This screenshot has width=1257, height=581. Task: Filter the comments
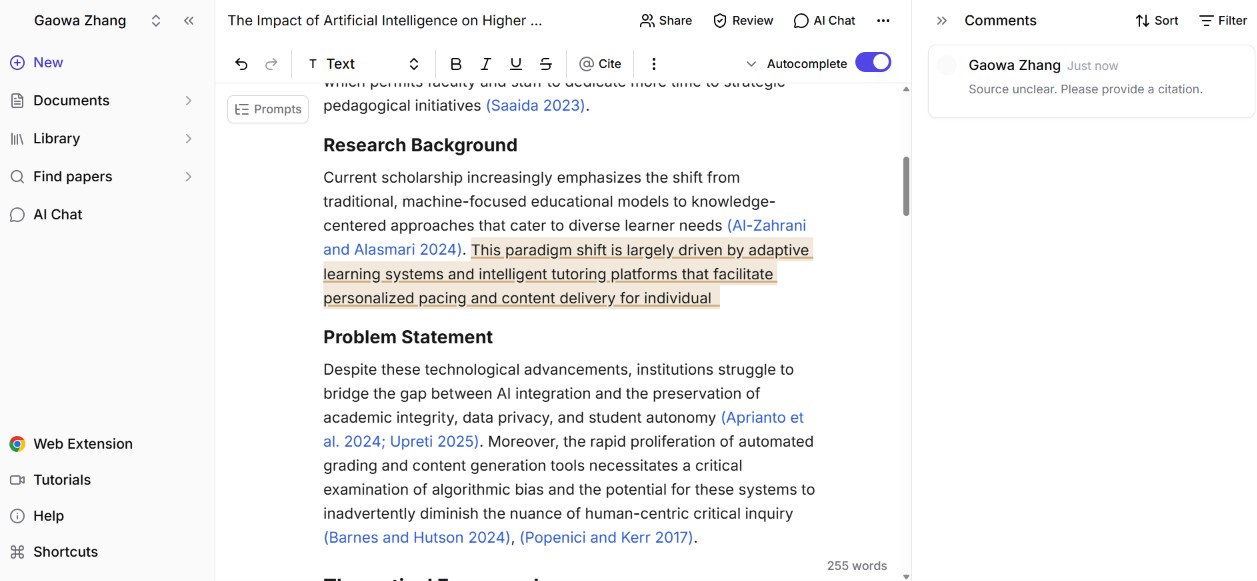point(1223,20)
